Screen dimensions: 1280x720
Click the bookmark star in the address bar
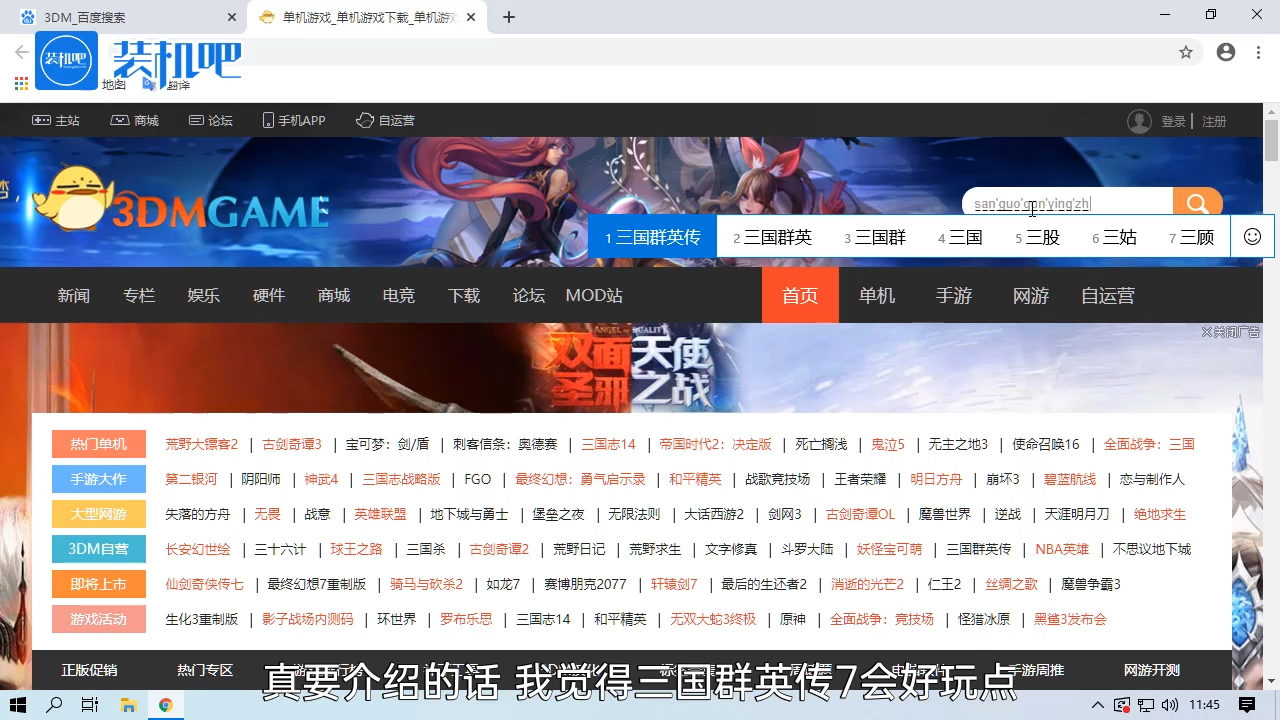click(1186, 52)
